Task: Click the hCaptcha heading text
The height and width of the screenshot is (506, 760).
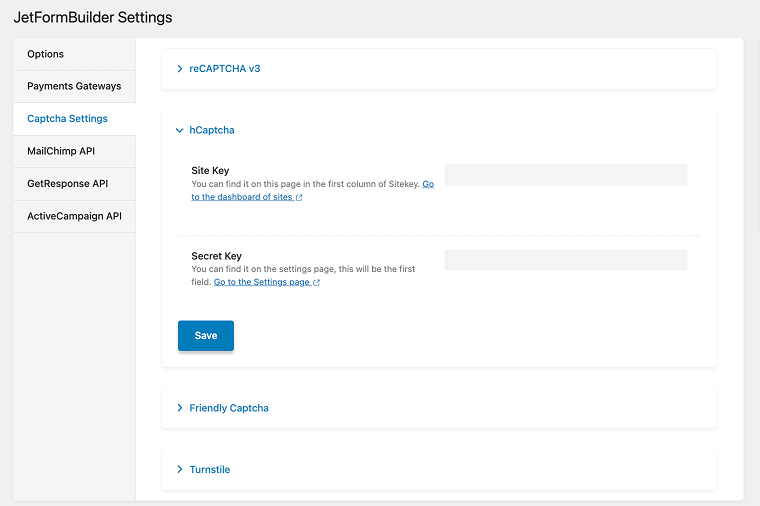Action: 212,130
